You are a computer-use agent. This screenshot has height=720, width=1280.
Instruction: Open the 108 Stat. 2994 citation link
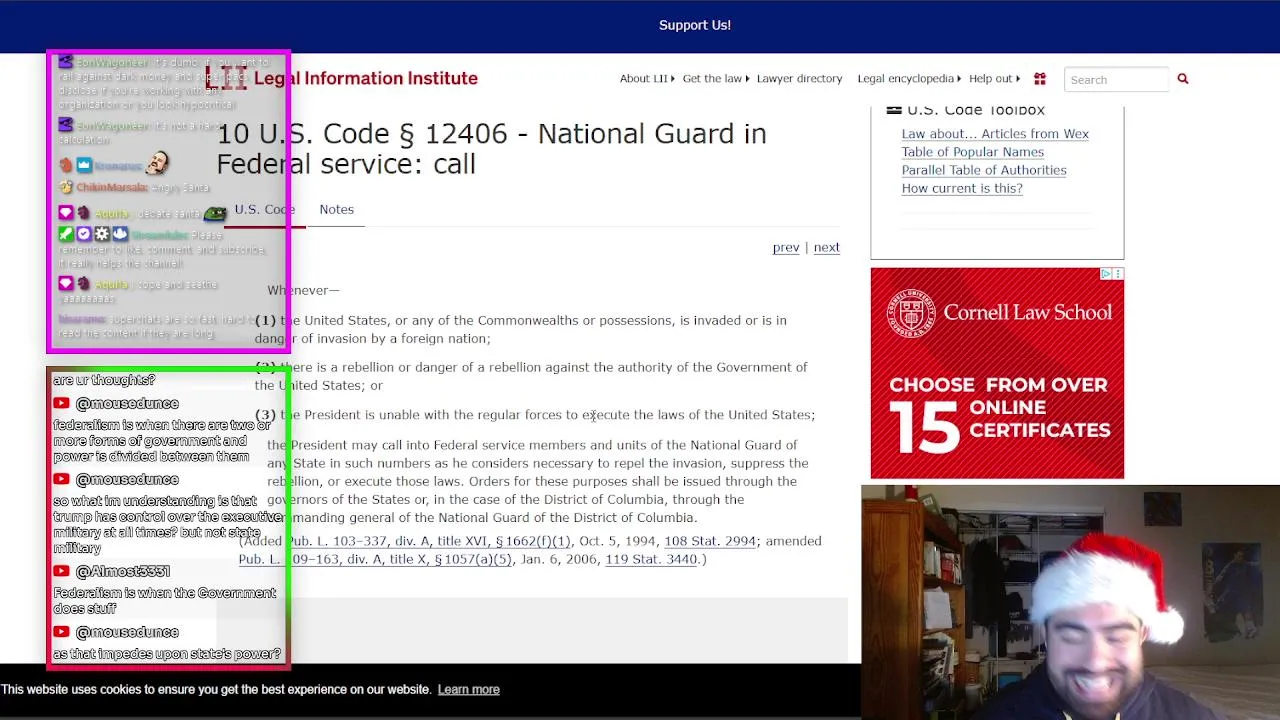[710, 541]
